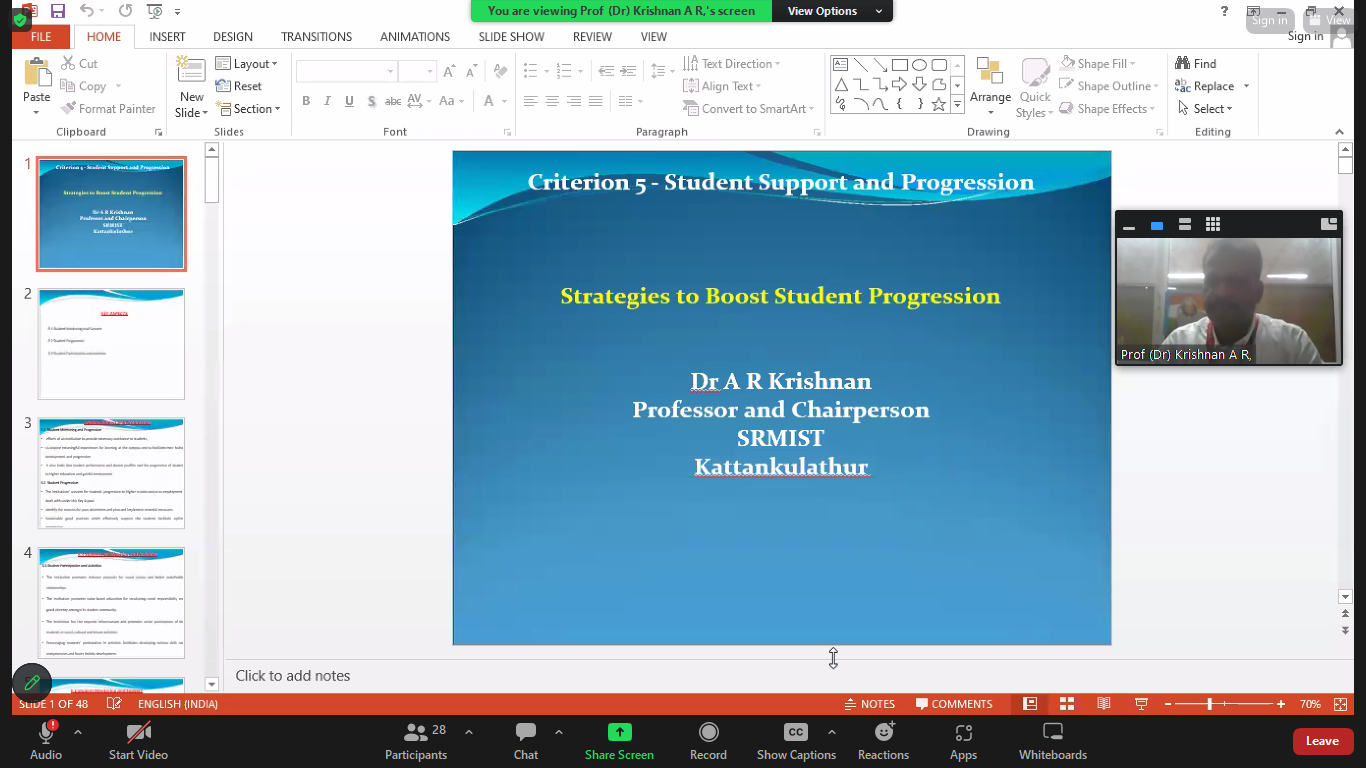Select the Format Painter tool

tap(107, 108)
